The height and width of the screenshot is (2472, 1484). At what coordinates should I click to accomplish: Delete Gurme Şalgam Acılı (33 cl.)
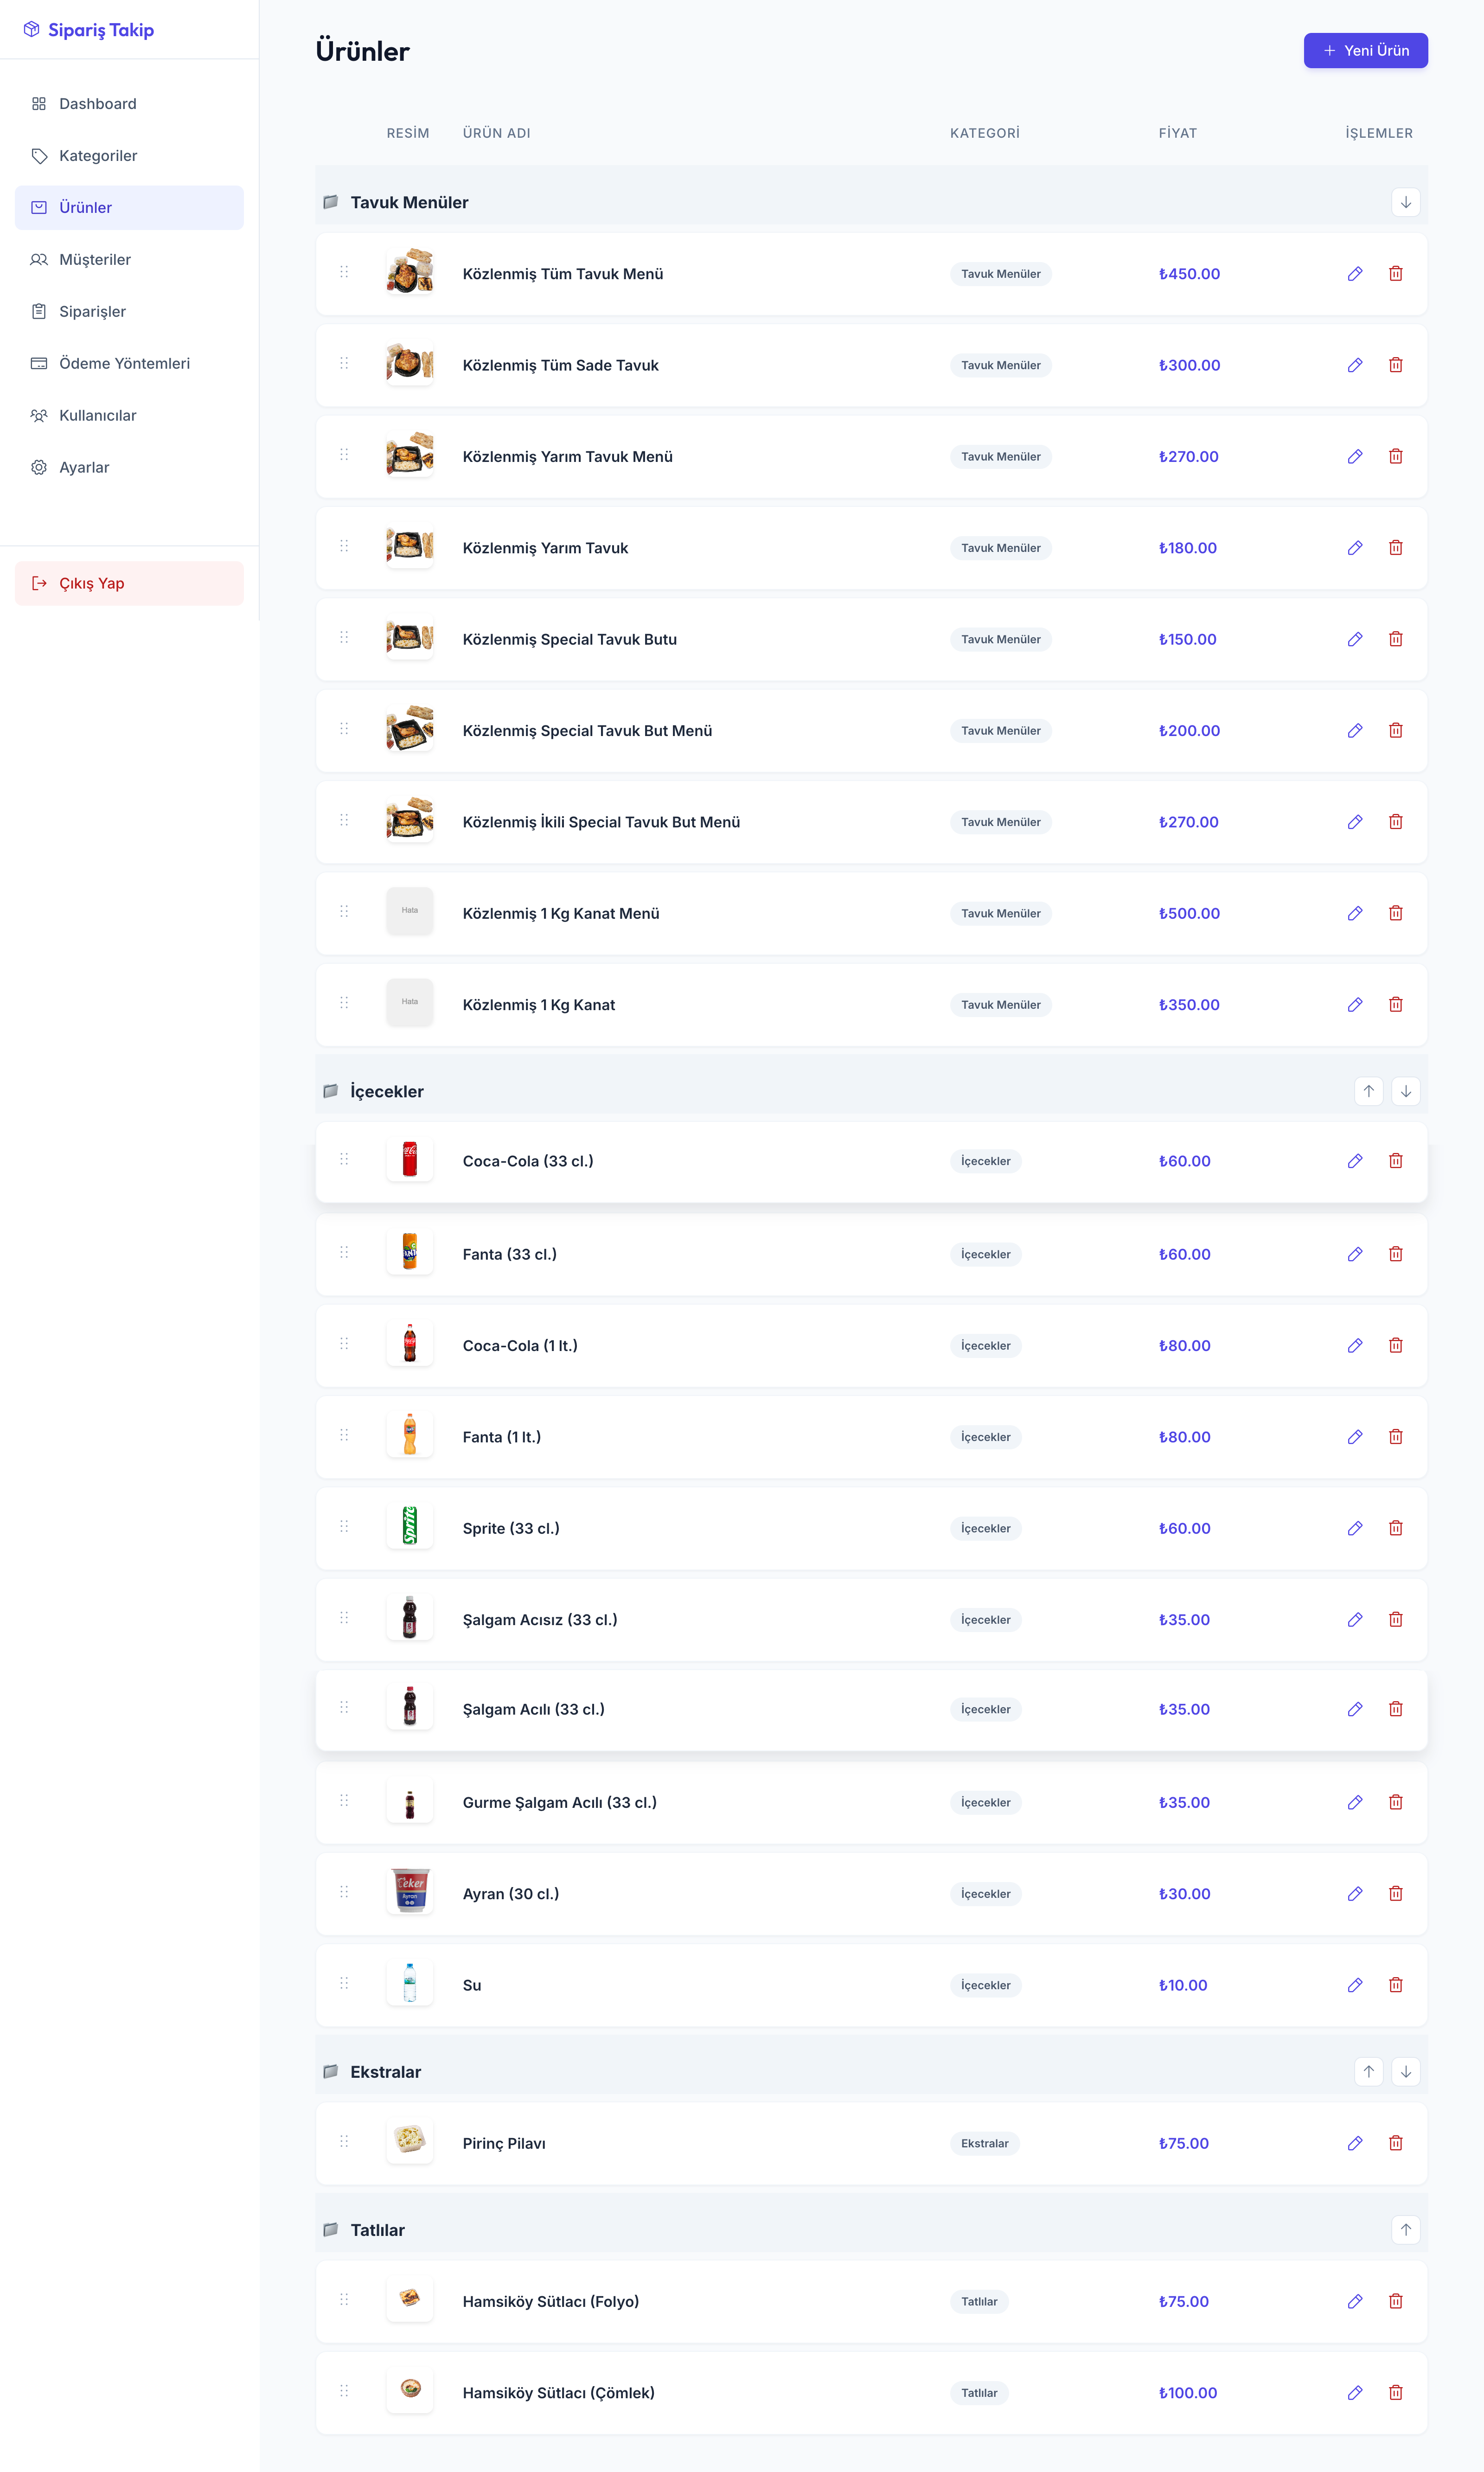pos(1396,1802)
